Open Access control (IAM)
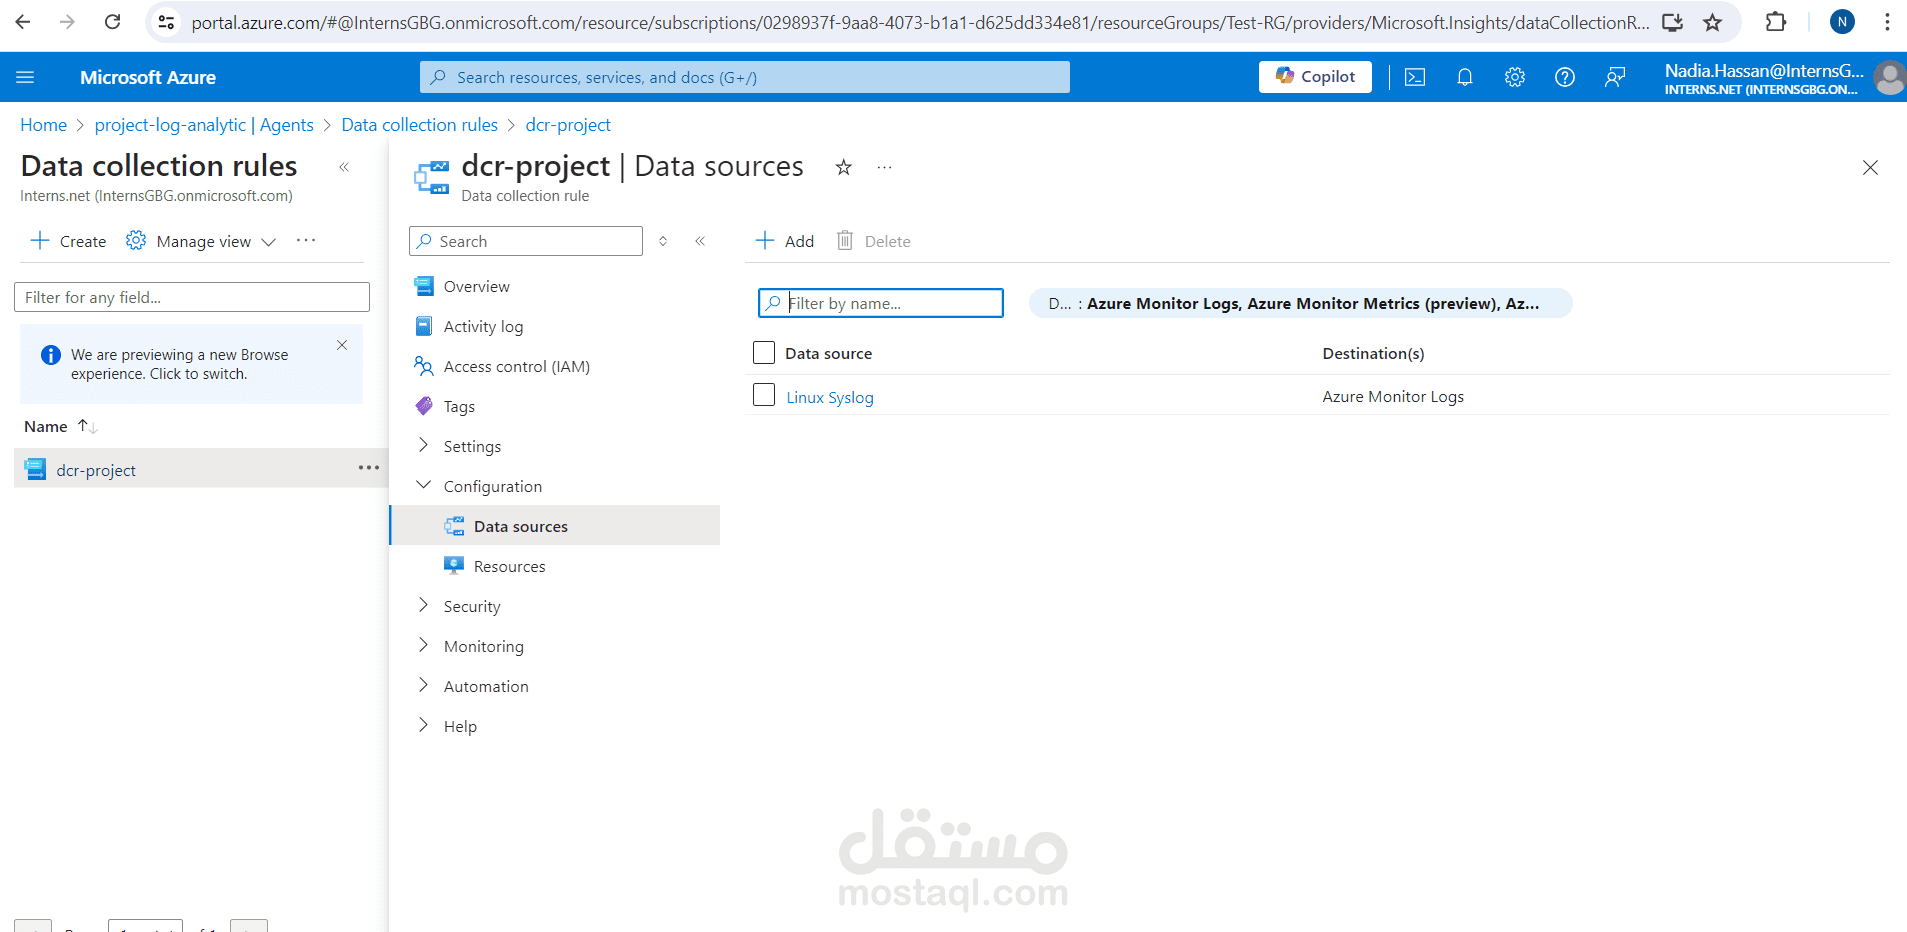Viewport: 1907px width, 932px height. tap(516, 366)
